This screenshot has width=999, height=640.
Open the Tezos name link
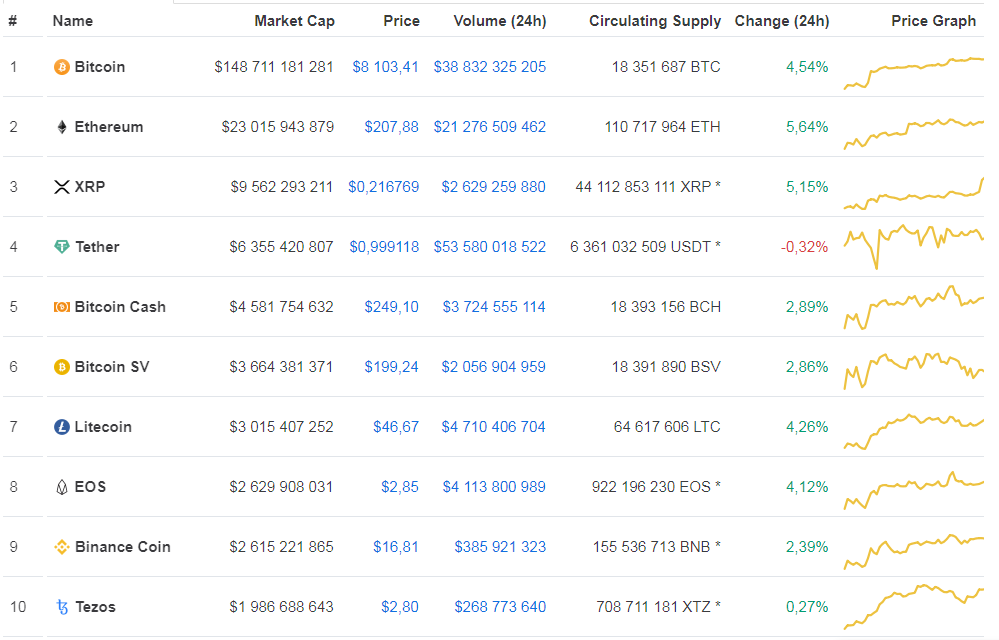tap(96, 607)
